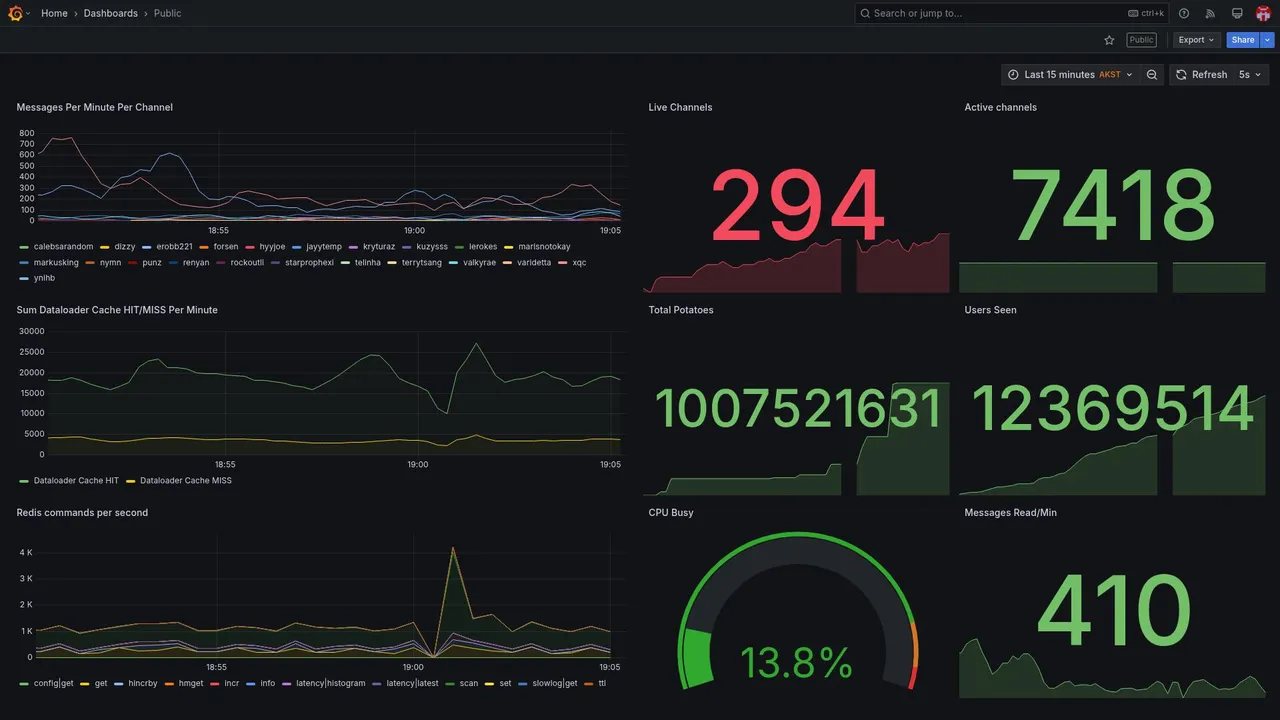
Task: Click the forsen orange legend color swatch
Action: (204, 247)
